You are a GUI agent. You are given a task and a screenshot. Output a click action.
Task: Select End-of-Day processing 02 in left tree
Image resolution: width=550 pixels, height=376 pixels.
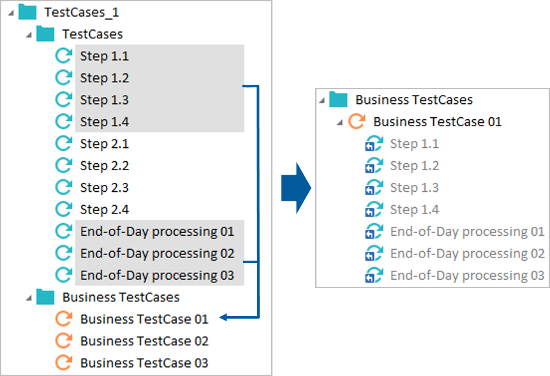[x=157, y=253]
